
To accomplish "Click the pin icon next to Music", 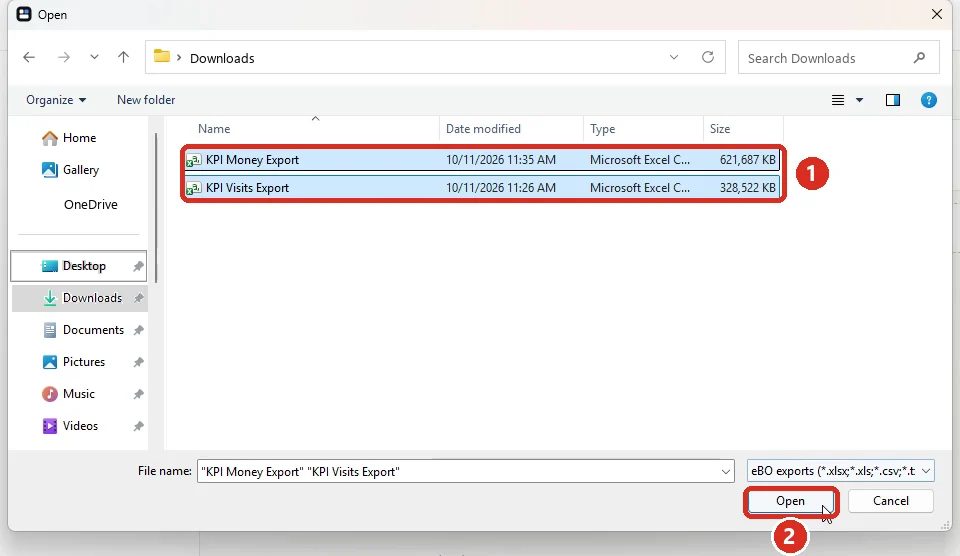I will click(x=138, y=394).
